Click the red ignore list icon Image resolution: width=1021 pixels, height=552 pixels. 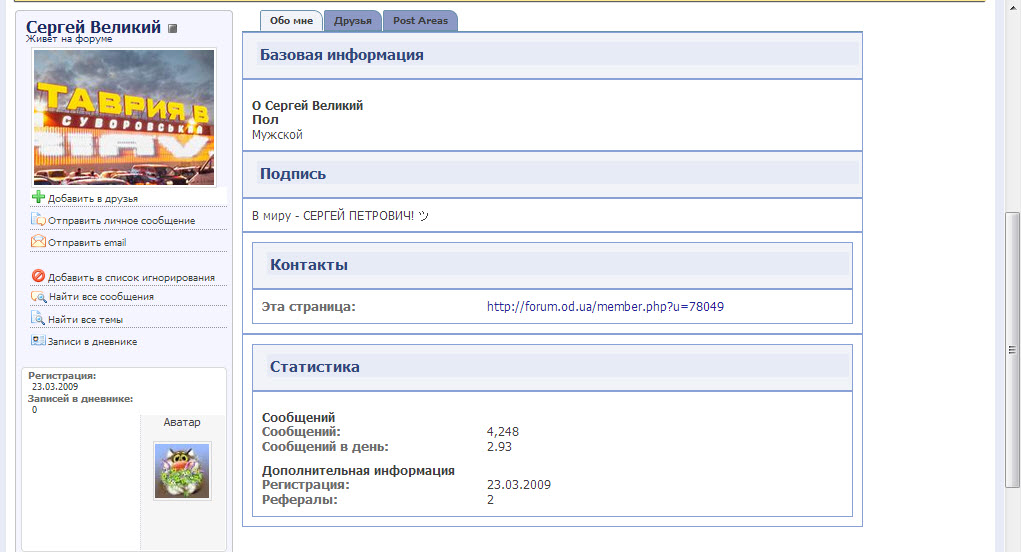click(39, 276)
